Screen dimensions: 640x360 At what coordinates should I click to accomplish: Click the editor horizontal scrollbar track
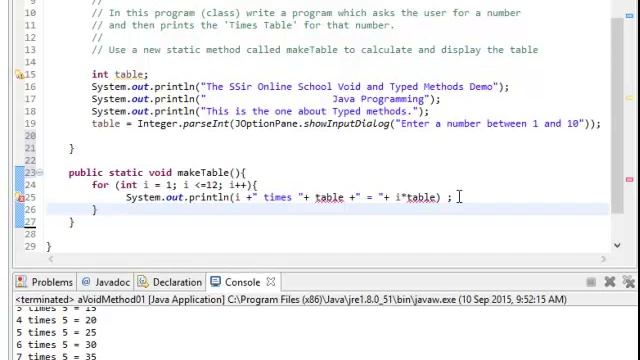coord(327,259)
